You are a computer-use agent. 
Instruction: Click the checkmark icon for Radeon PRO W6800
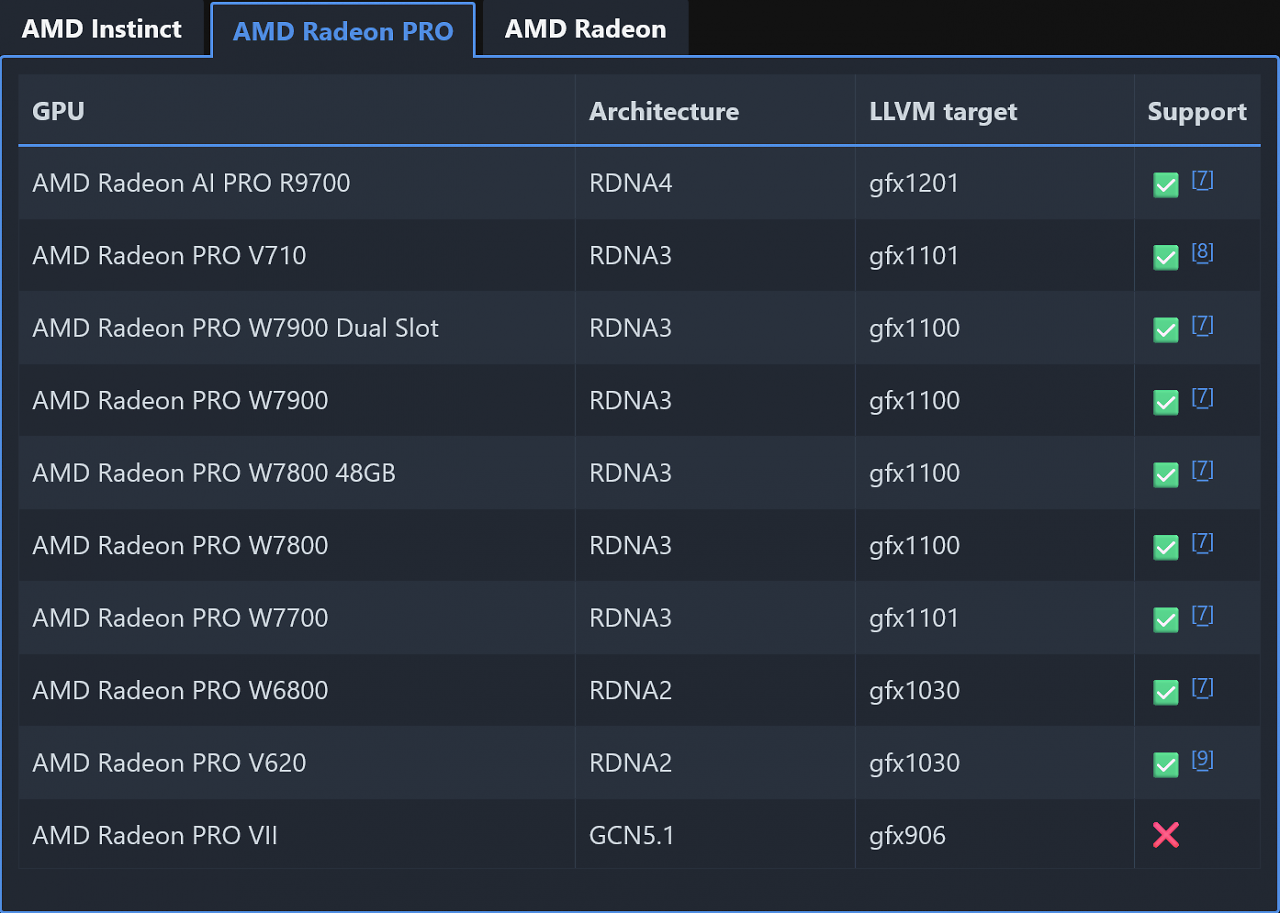(1165, 692)
